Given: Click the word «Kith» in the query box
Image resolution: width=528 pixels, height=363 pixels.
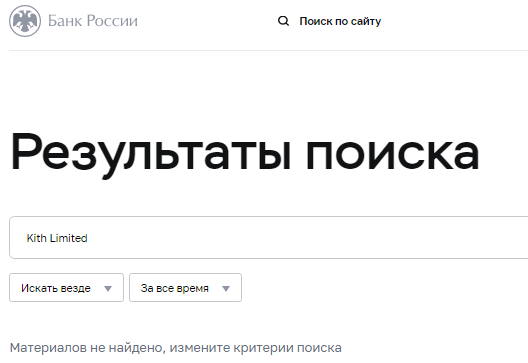Looking at the screenshot, I should click(x=36, y=238).
